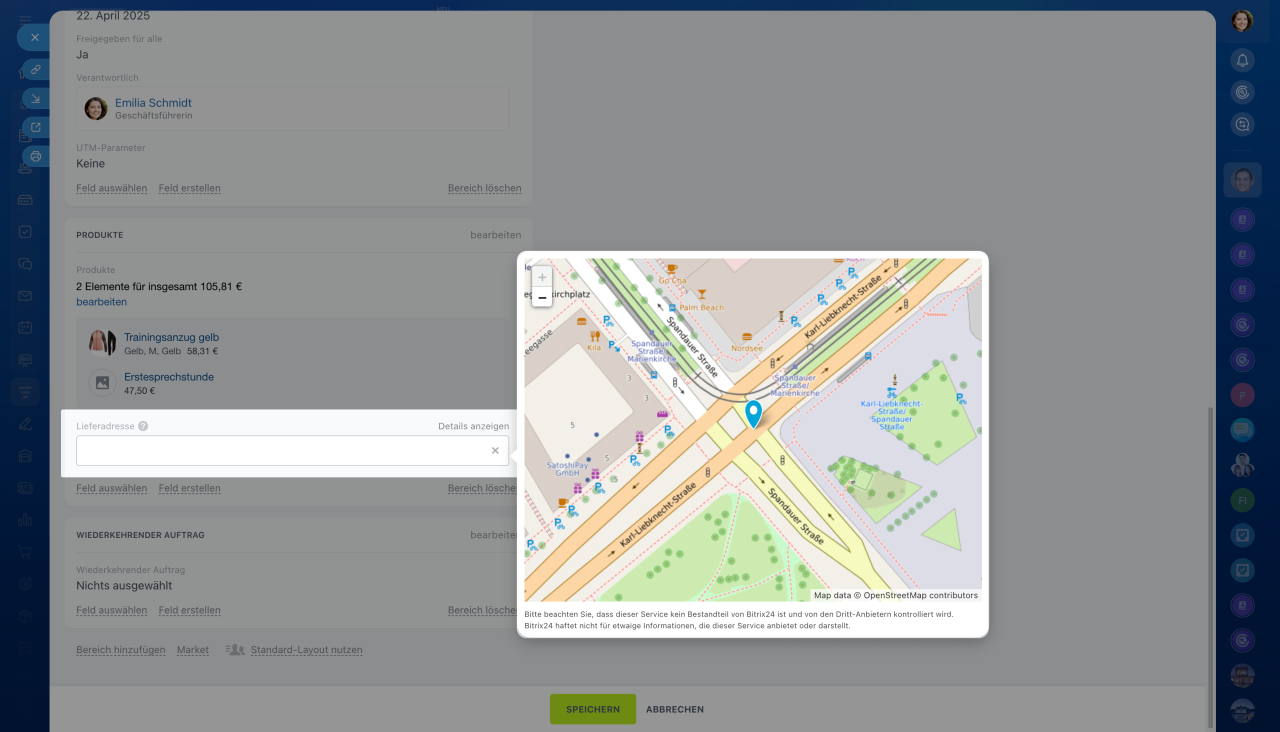Click the blue location pin on map
1280x732 pixels.
[753, 413]
